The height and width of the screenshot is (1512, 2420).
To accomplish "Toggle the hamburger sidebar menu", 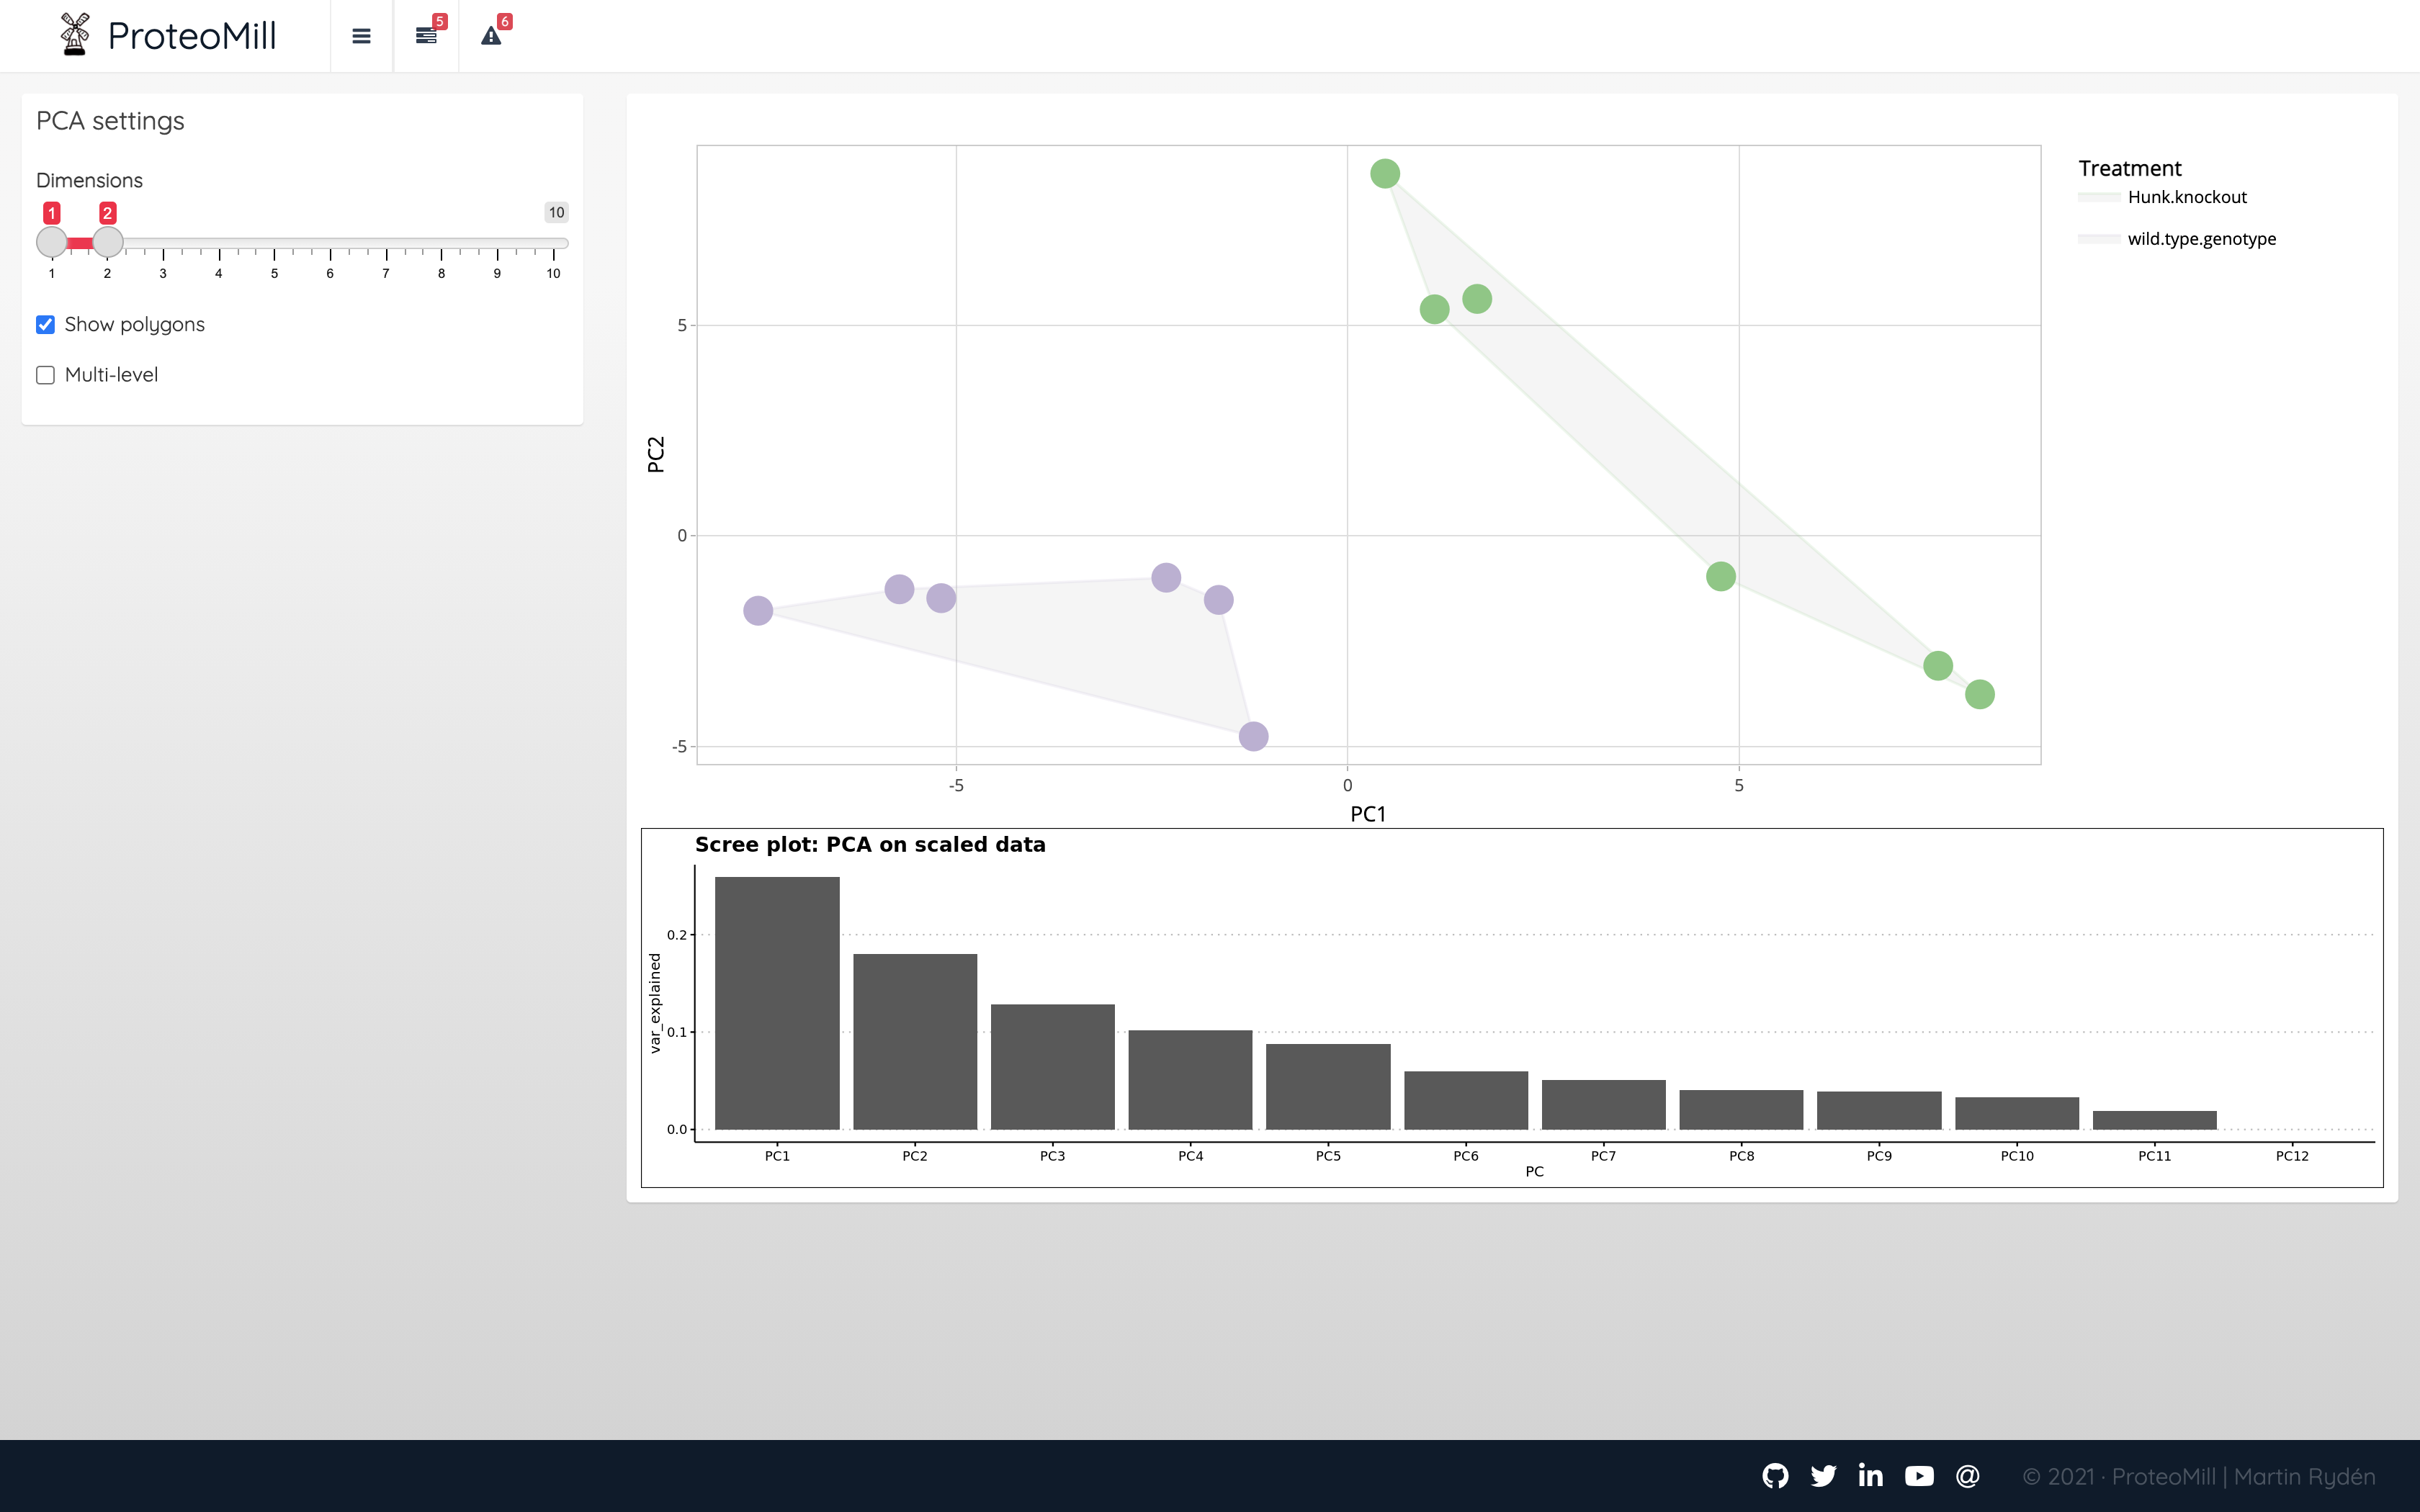I will (361, 36).
